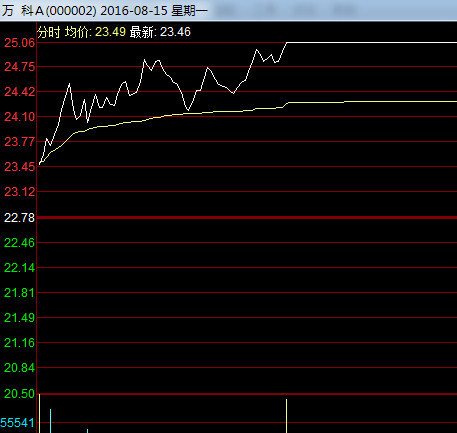Click the 最新: 23.46 latest price readout

pyautogui.click(x=160, y=32)
